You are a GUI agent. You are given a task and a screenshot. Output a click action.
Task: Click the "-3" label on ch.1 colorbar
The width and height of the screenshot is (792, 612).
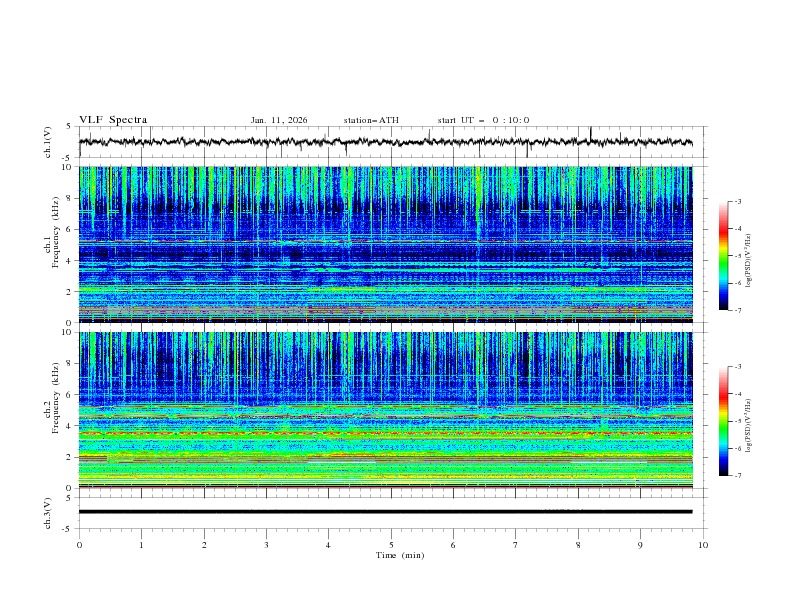pos(738,201)
